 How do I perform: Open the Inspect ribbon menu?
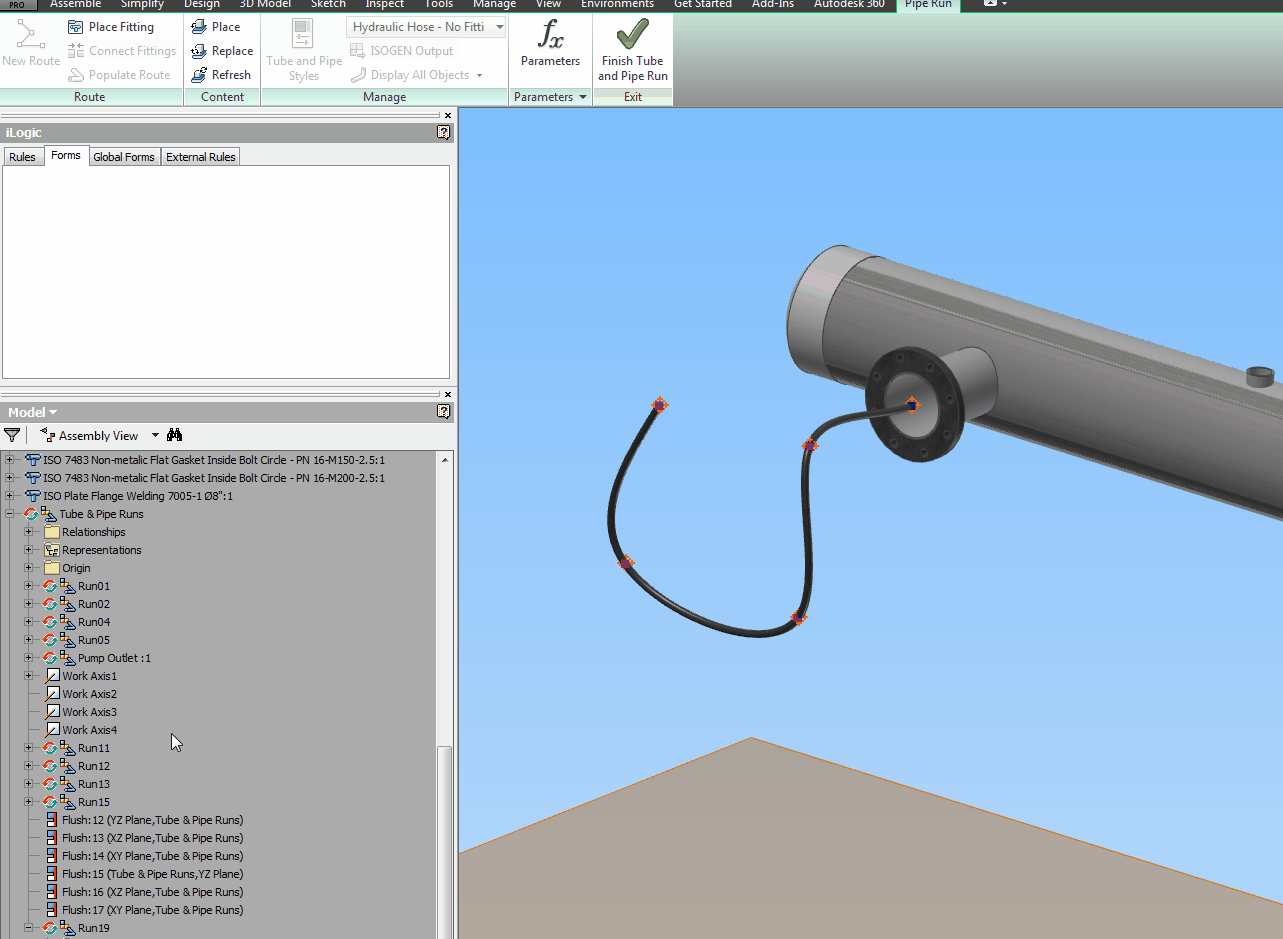point(384,5)
